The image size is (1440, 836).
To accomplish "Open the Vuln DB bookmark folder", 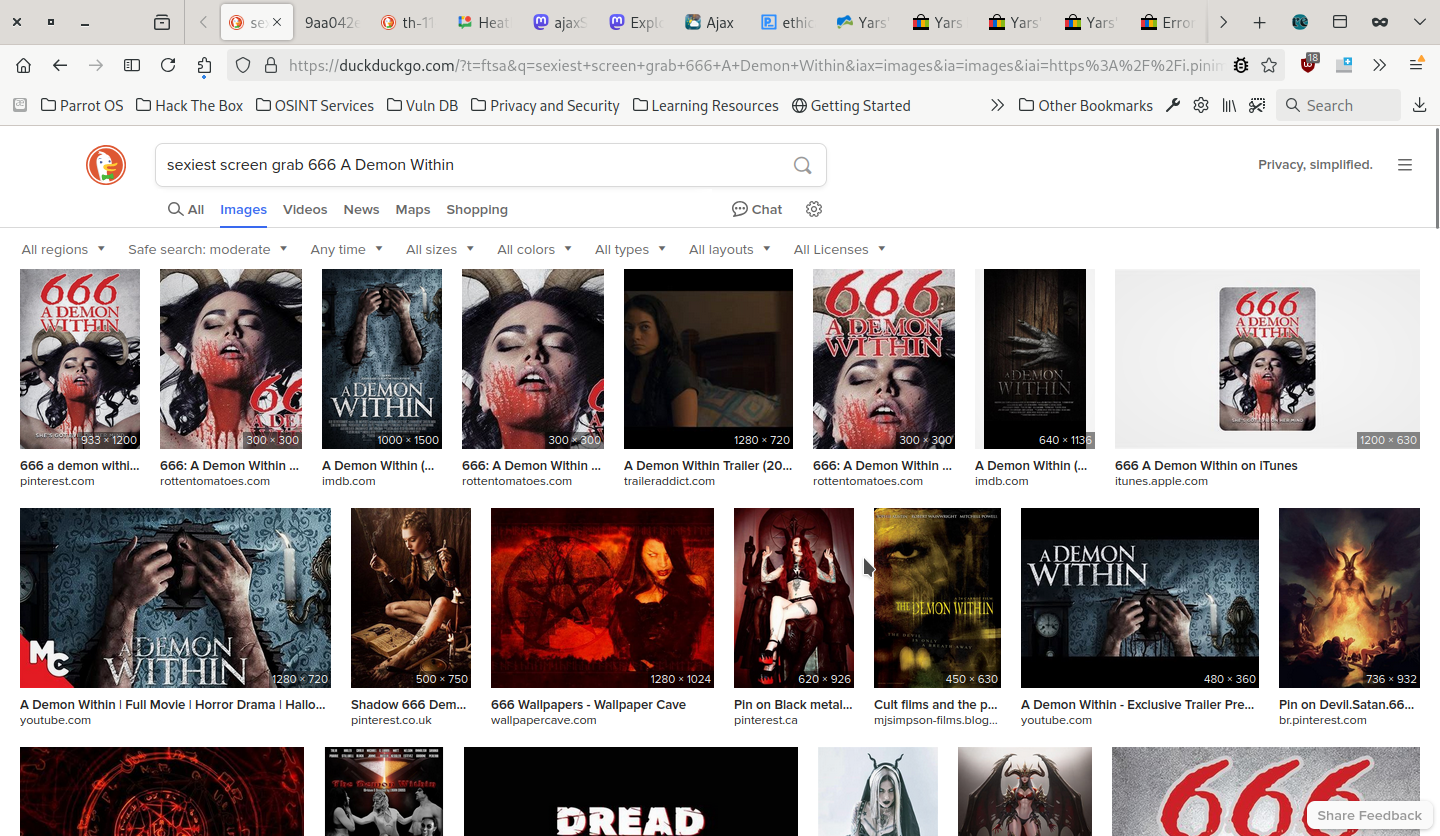I will (422, 105).
